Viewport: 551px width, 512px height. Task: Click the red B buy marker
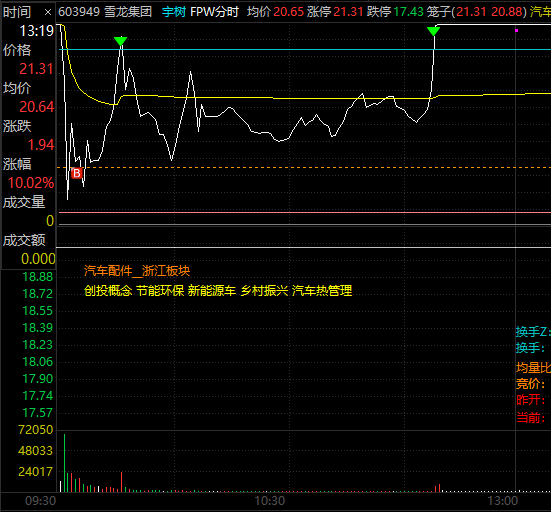(77, 173)
